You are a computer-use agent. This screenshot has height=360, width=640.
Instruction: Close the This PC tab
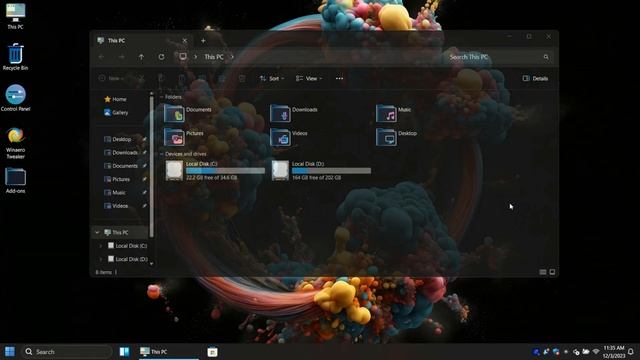[x=184, y=40]
